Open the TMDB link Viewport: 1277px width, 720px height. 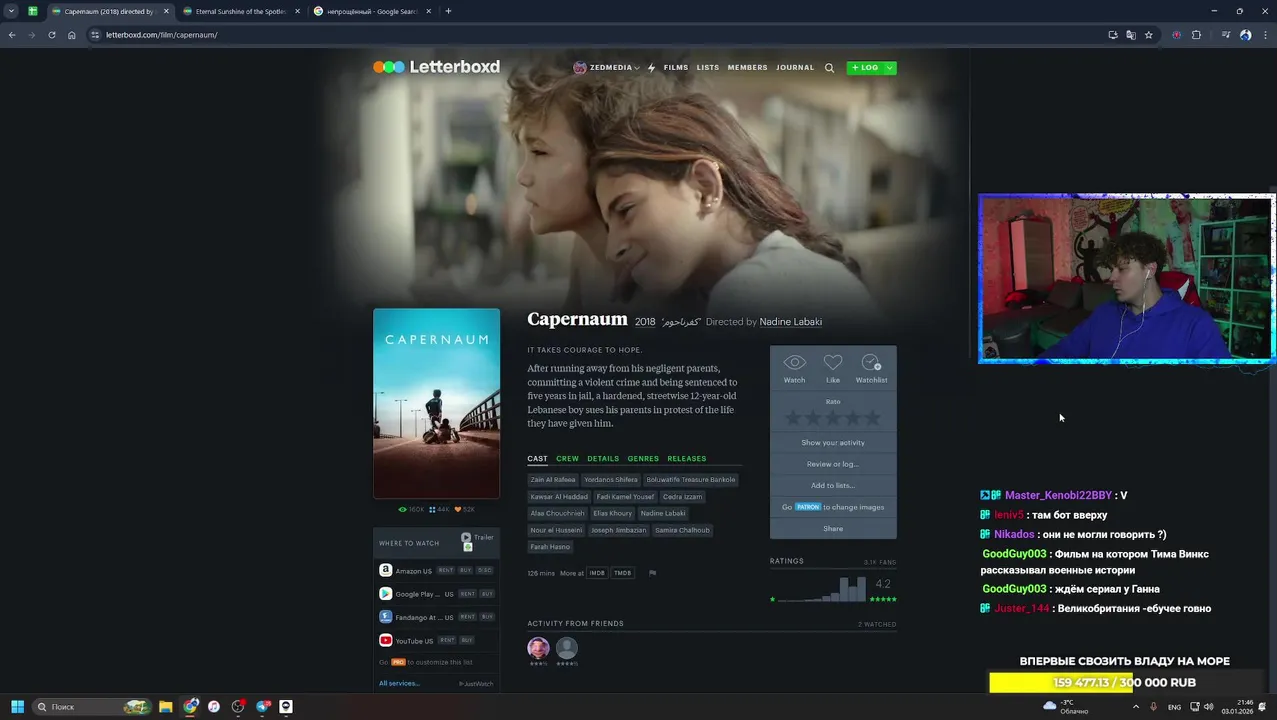(622, 573)
